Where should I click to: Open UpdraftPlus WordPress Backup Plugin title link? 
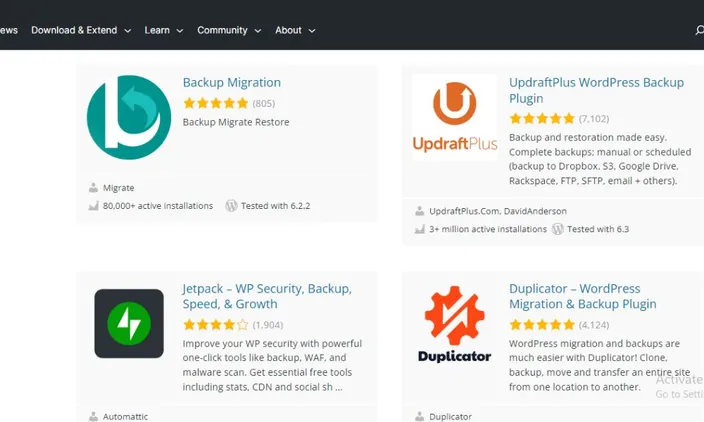click(596, 90)
